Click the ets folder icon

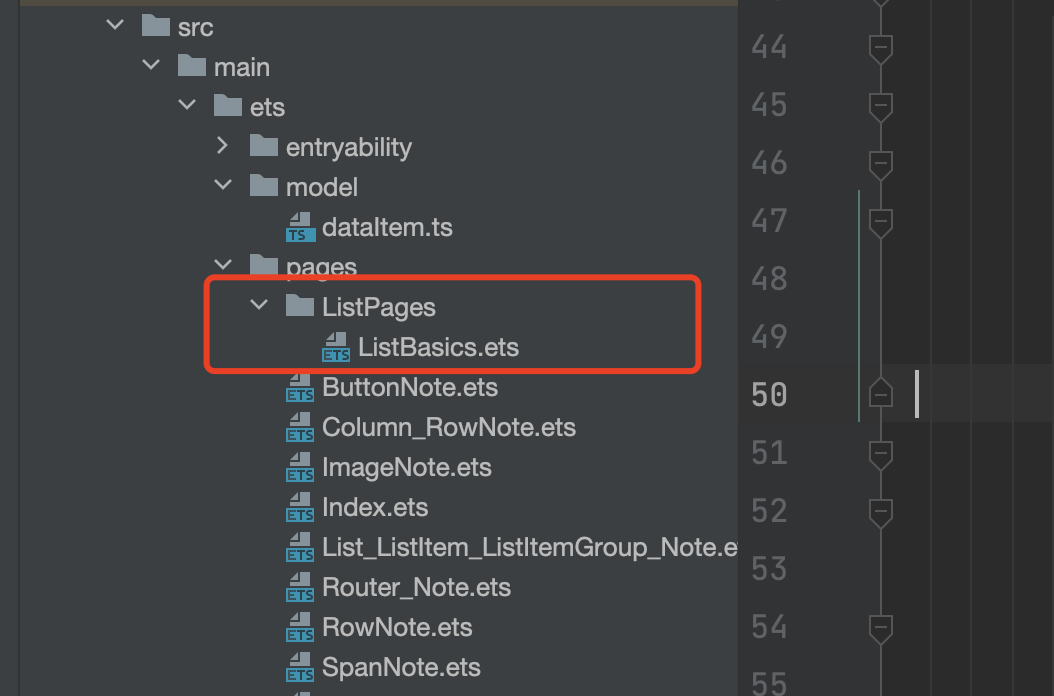tap(228, 106)
